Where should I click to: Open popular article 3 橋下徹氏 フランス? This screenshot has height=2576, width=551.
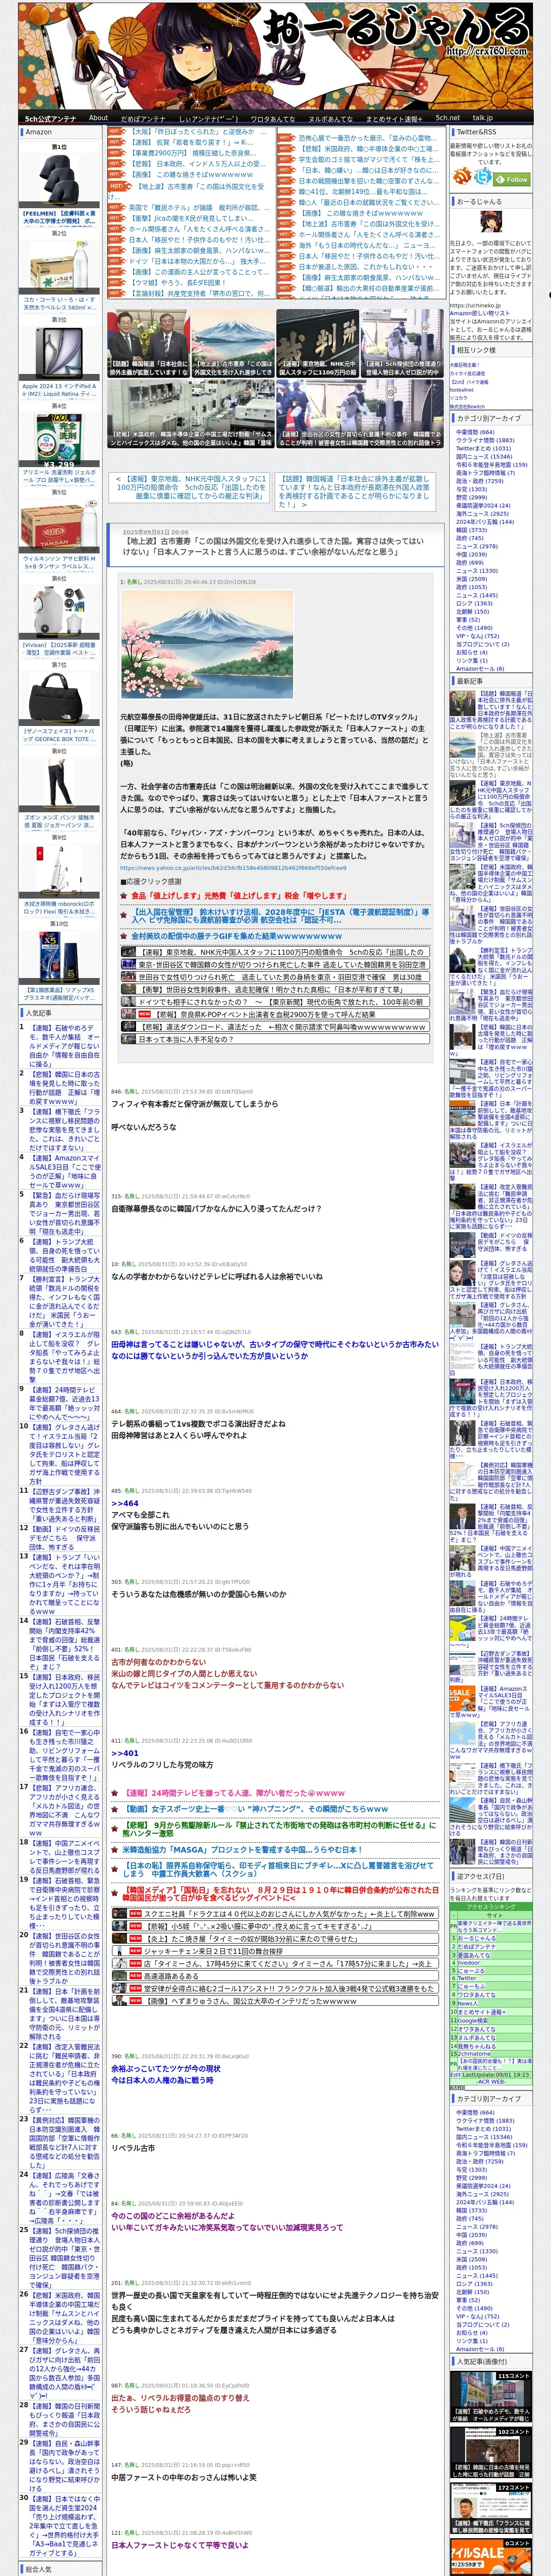pos(65,1130)
